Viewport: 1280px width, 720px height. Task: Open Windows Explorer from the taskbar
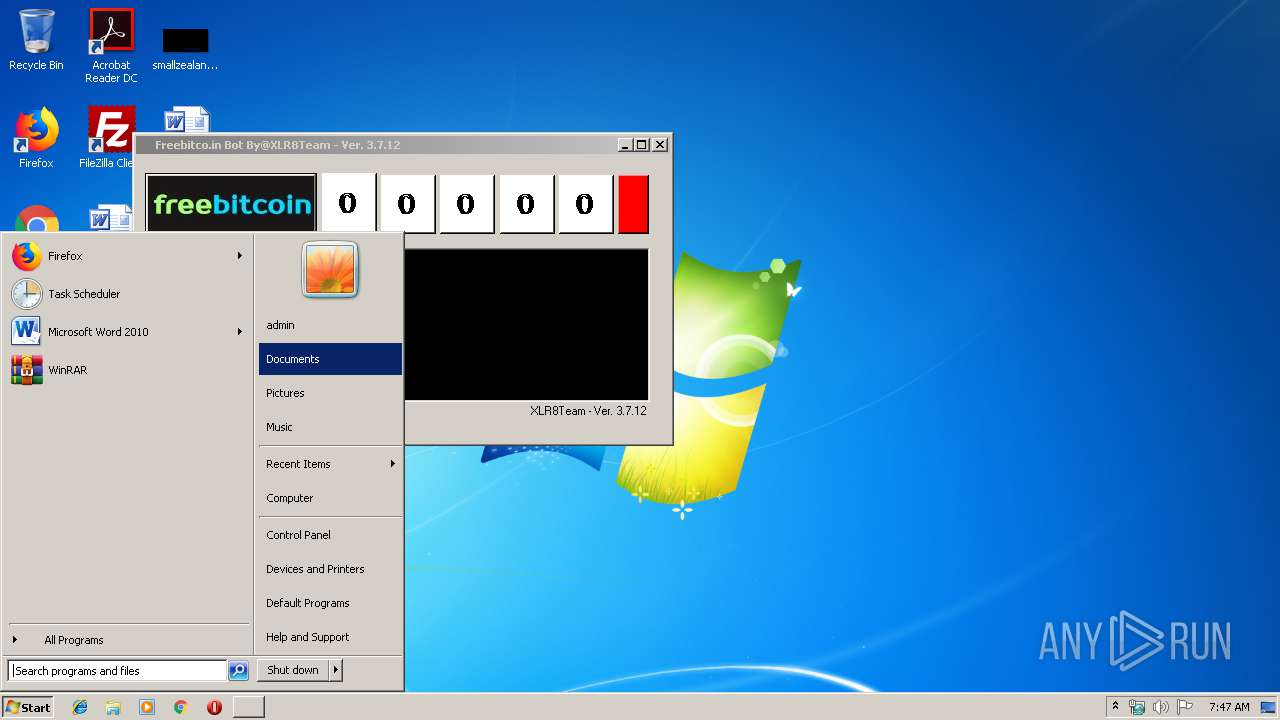(113, 707)
